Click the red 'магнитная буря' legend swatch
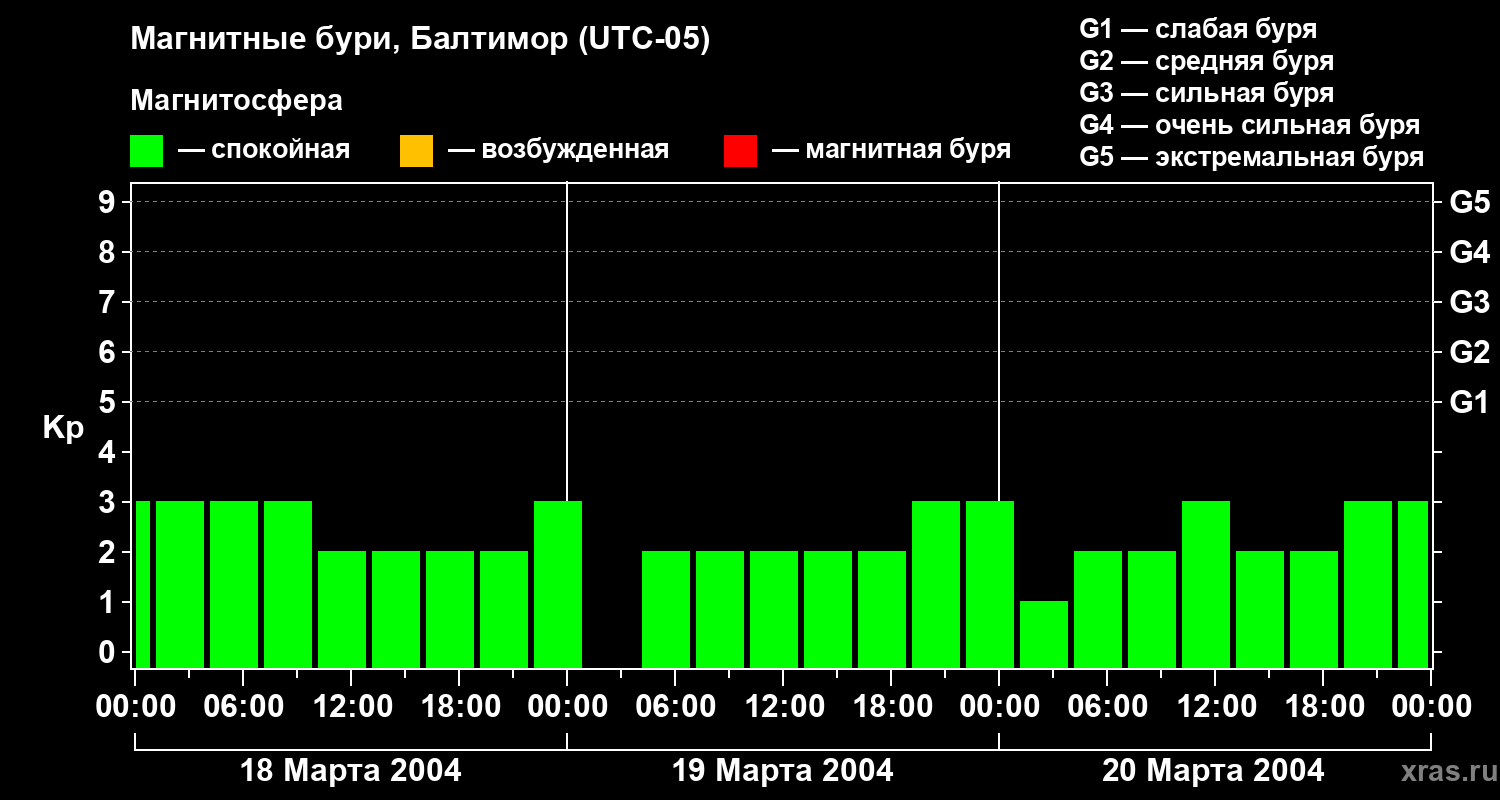Screen dimensions: 1500x800 [740, 151]
